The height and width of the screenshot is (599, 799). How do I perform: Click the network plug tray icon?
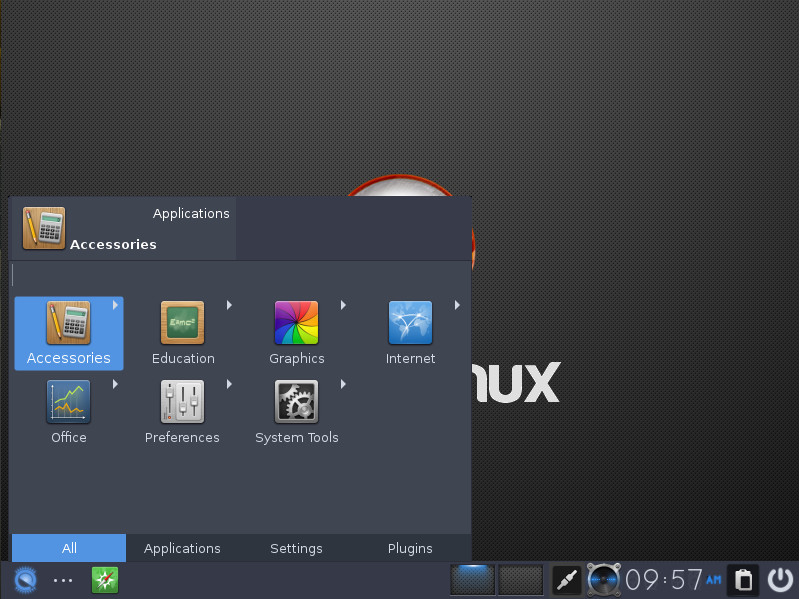567,580
